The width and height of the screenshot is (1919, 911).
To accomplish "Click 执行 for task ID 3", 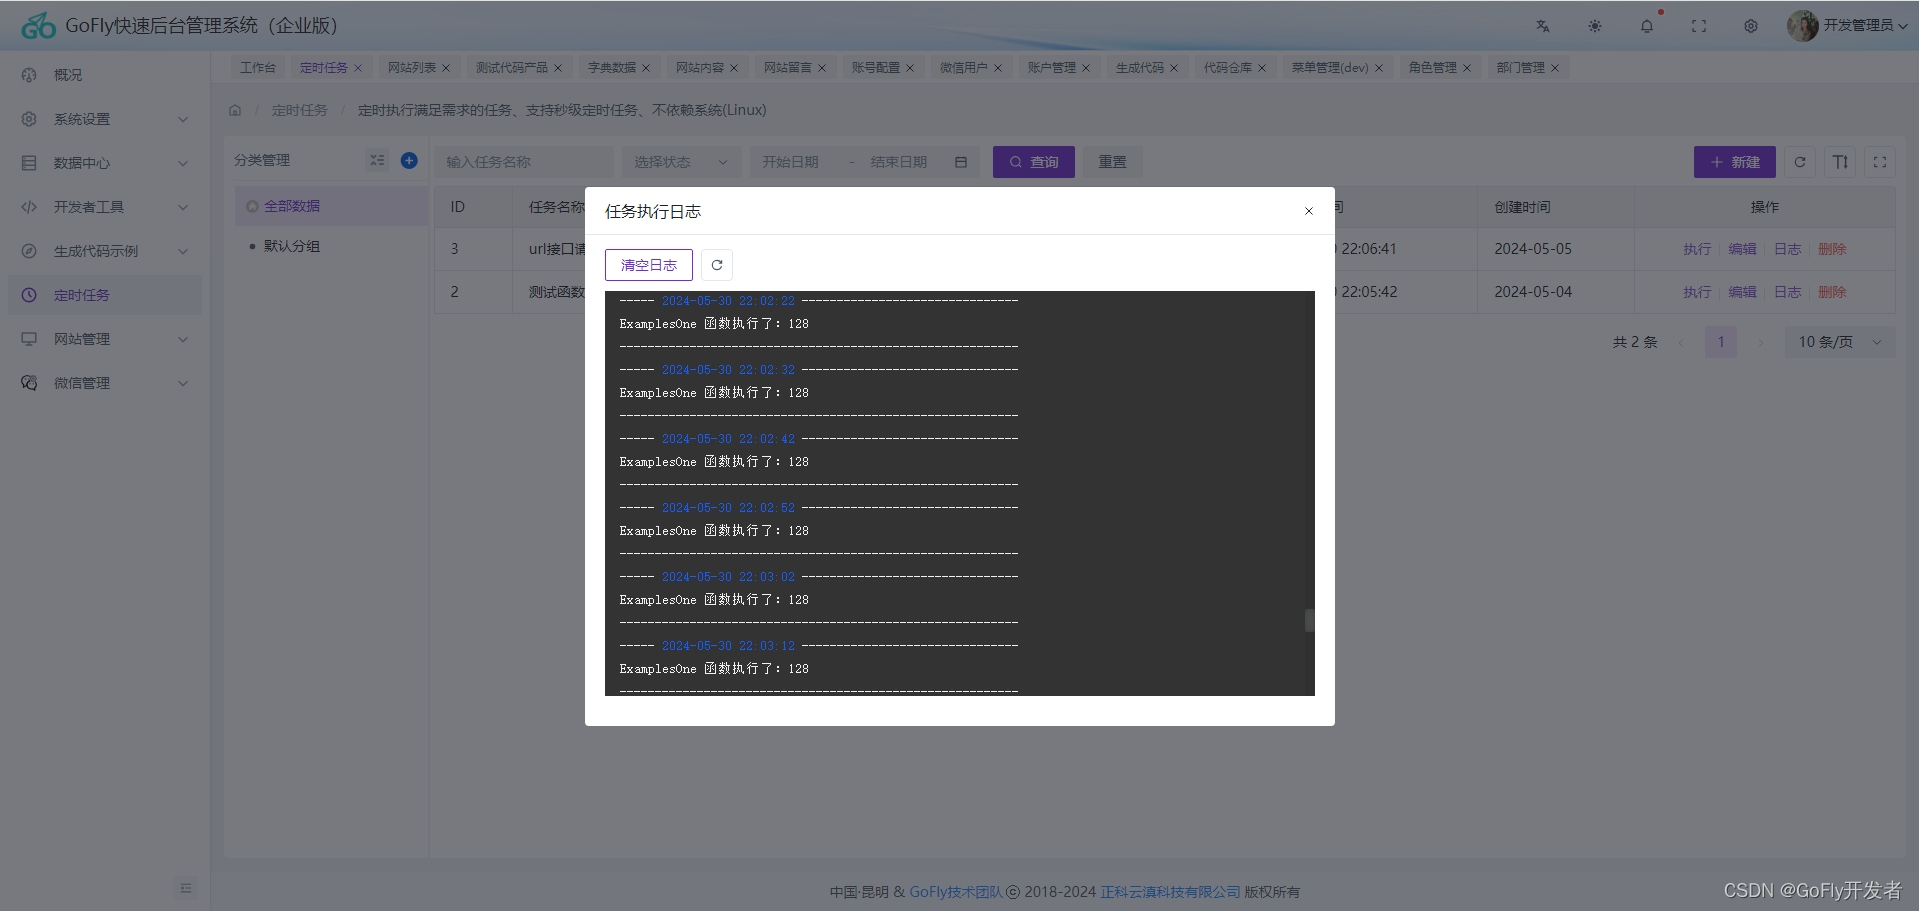I will [x=1697, y=249].
